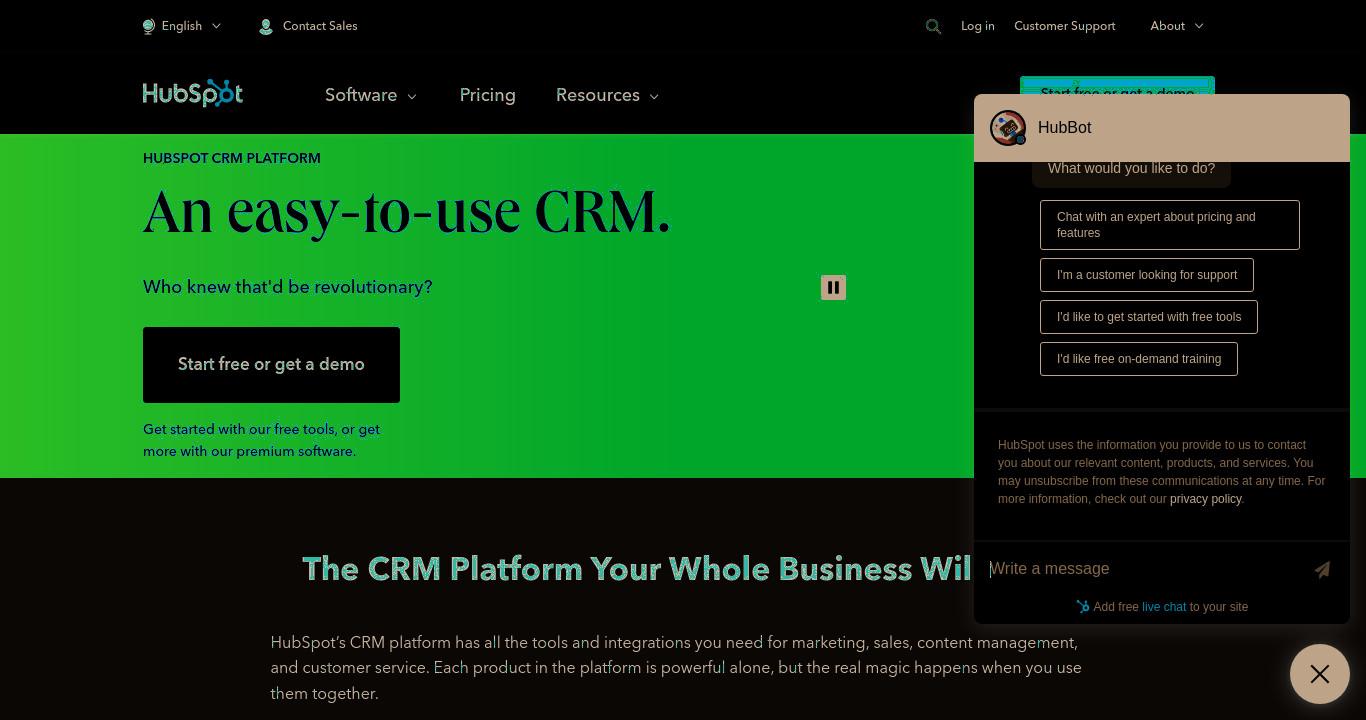
Task: Open the privacy policy link in chat
Action: tap(1205, 499)
